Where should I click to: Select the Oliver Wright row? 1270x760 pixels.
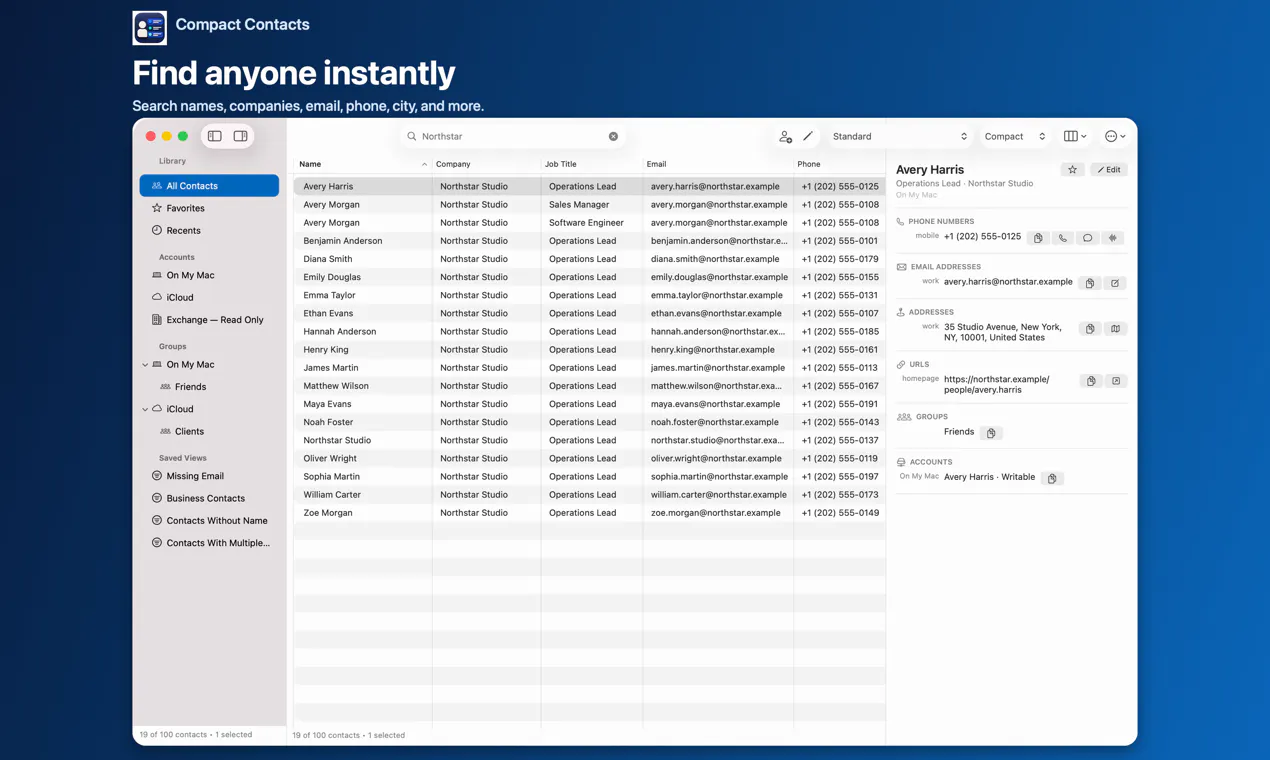click(x=589, y=458)
